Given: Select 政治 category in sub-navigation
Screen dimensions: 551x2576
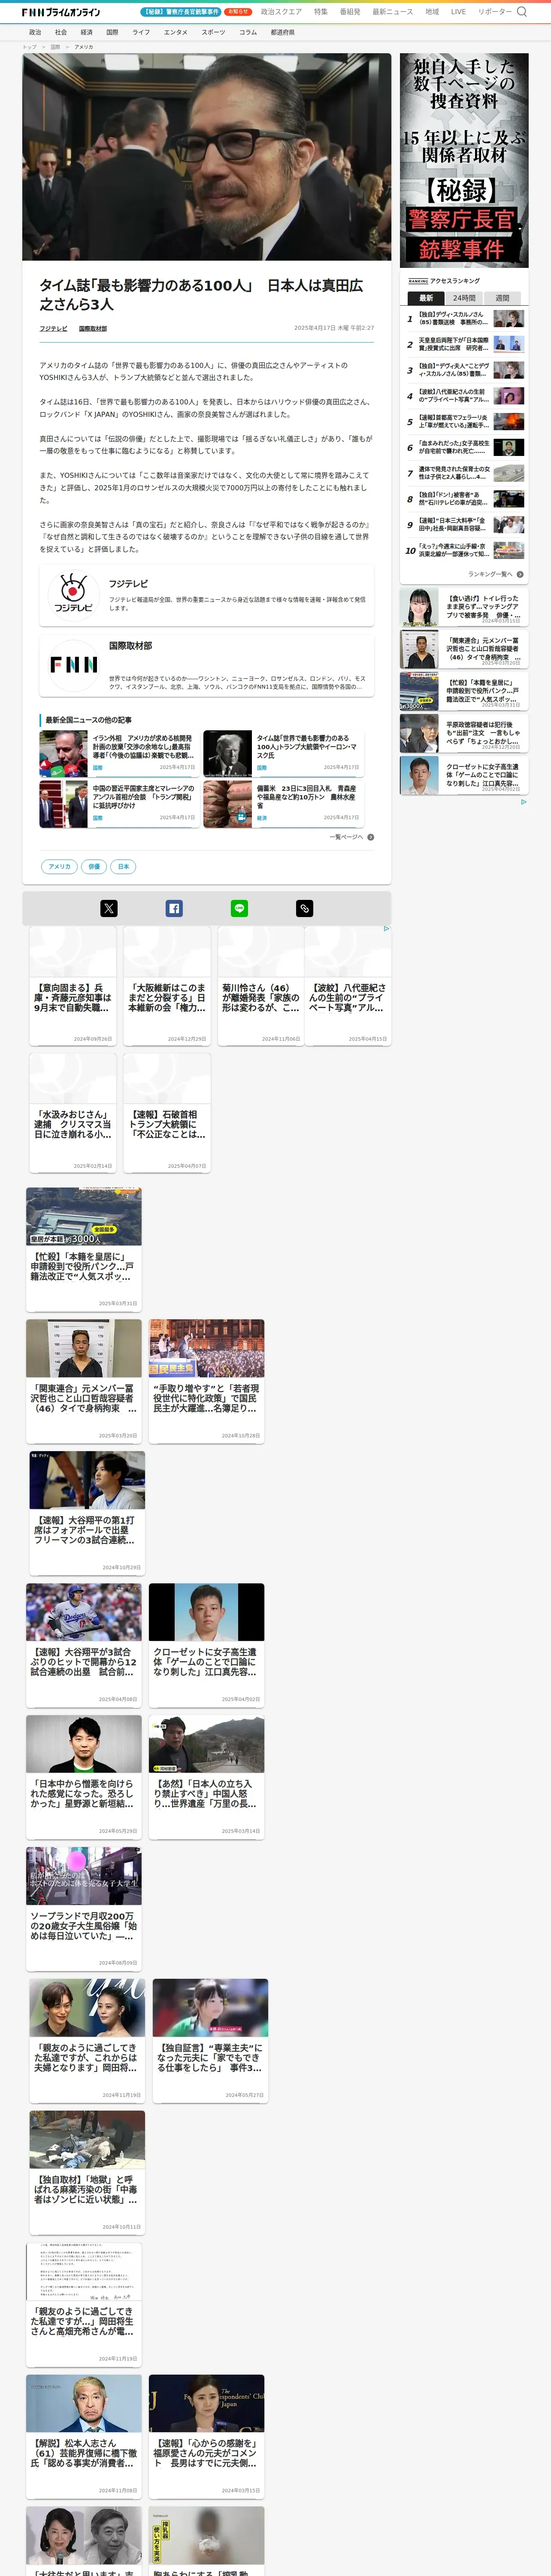Looking at the screenshot, I should coord(35,32).
